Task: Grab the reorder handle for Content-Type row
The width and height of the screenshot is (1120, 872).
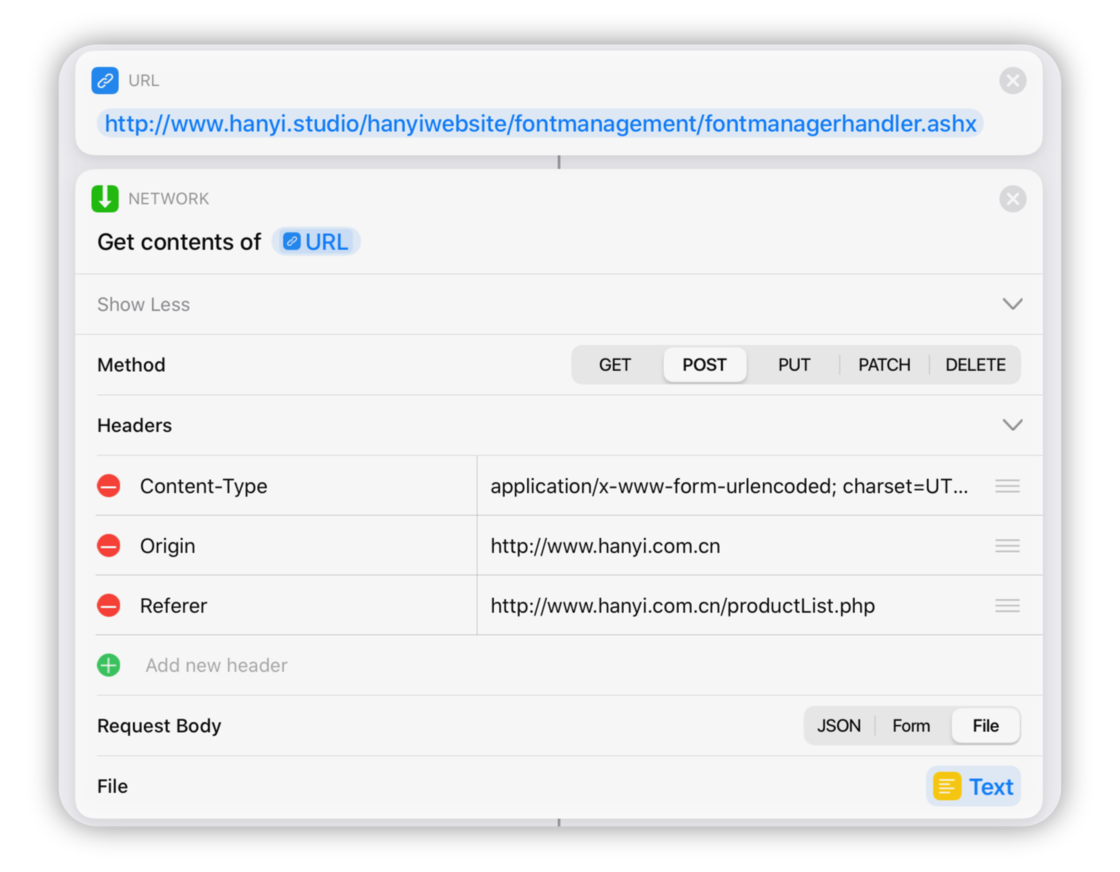Action: pyautogui.click(x=1007, y=486)
